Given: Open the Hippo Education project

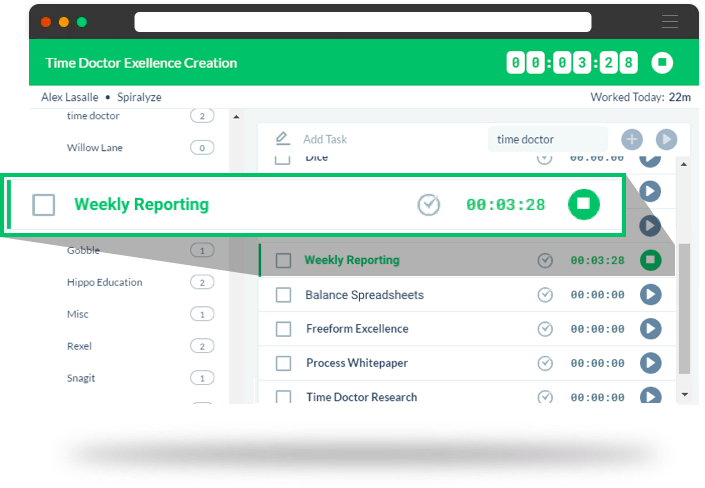Looking at the screenshot, I should tap(104, 282).
